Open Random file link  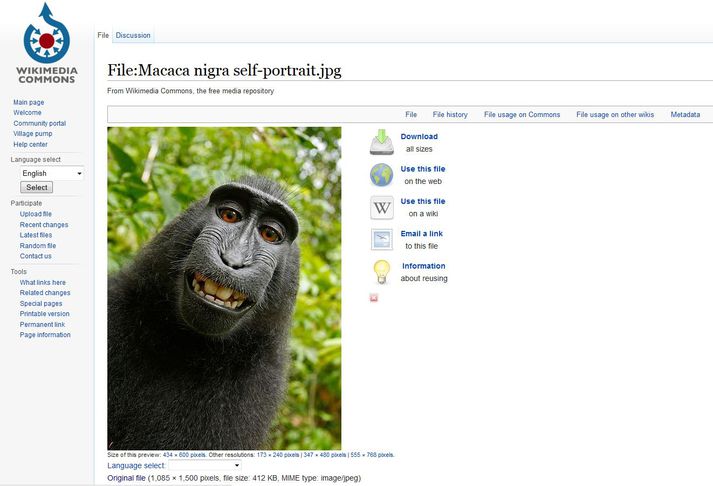tap(38, 246)
